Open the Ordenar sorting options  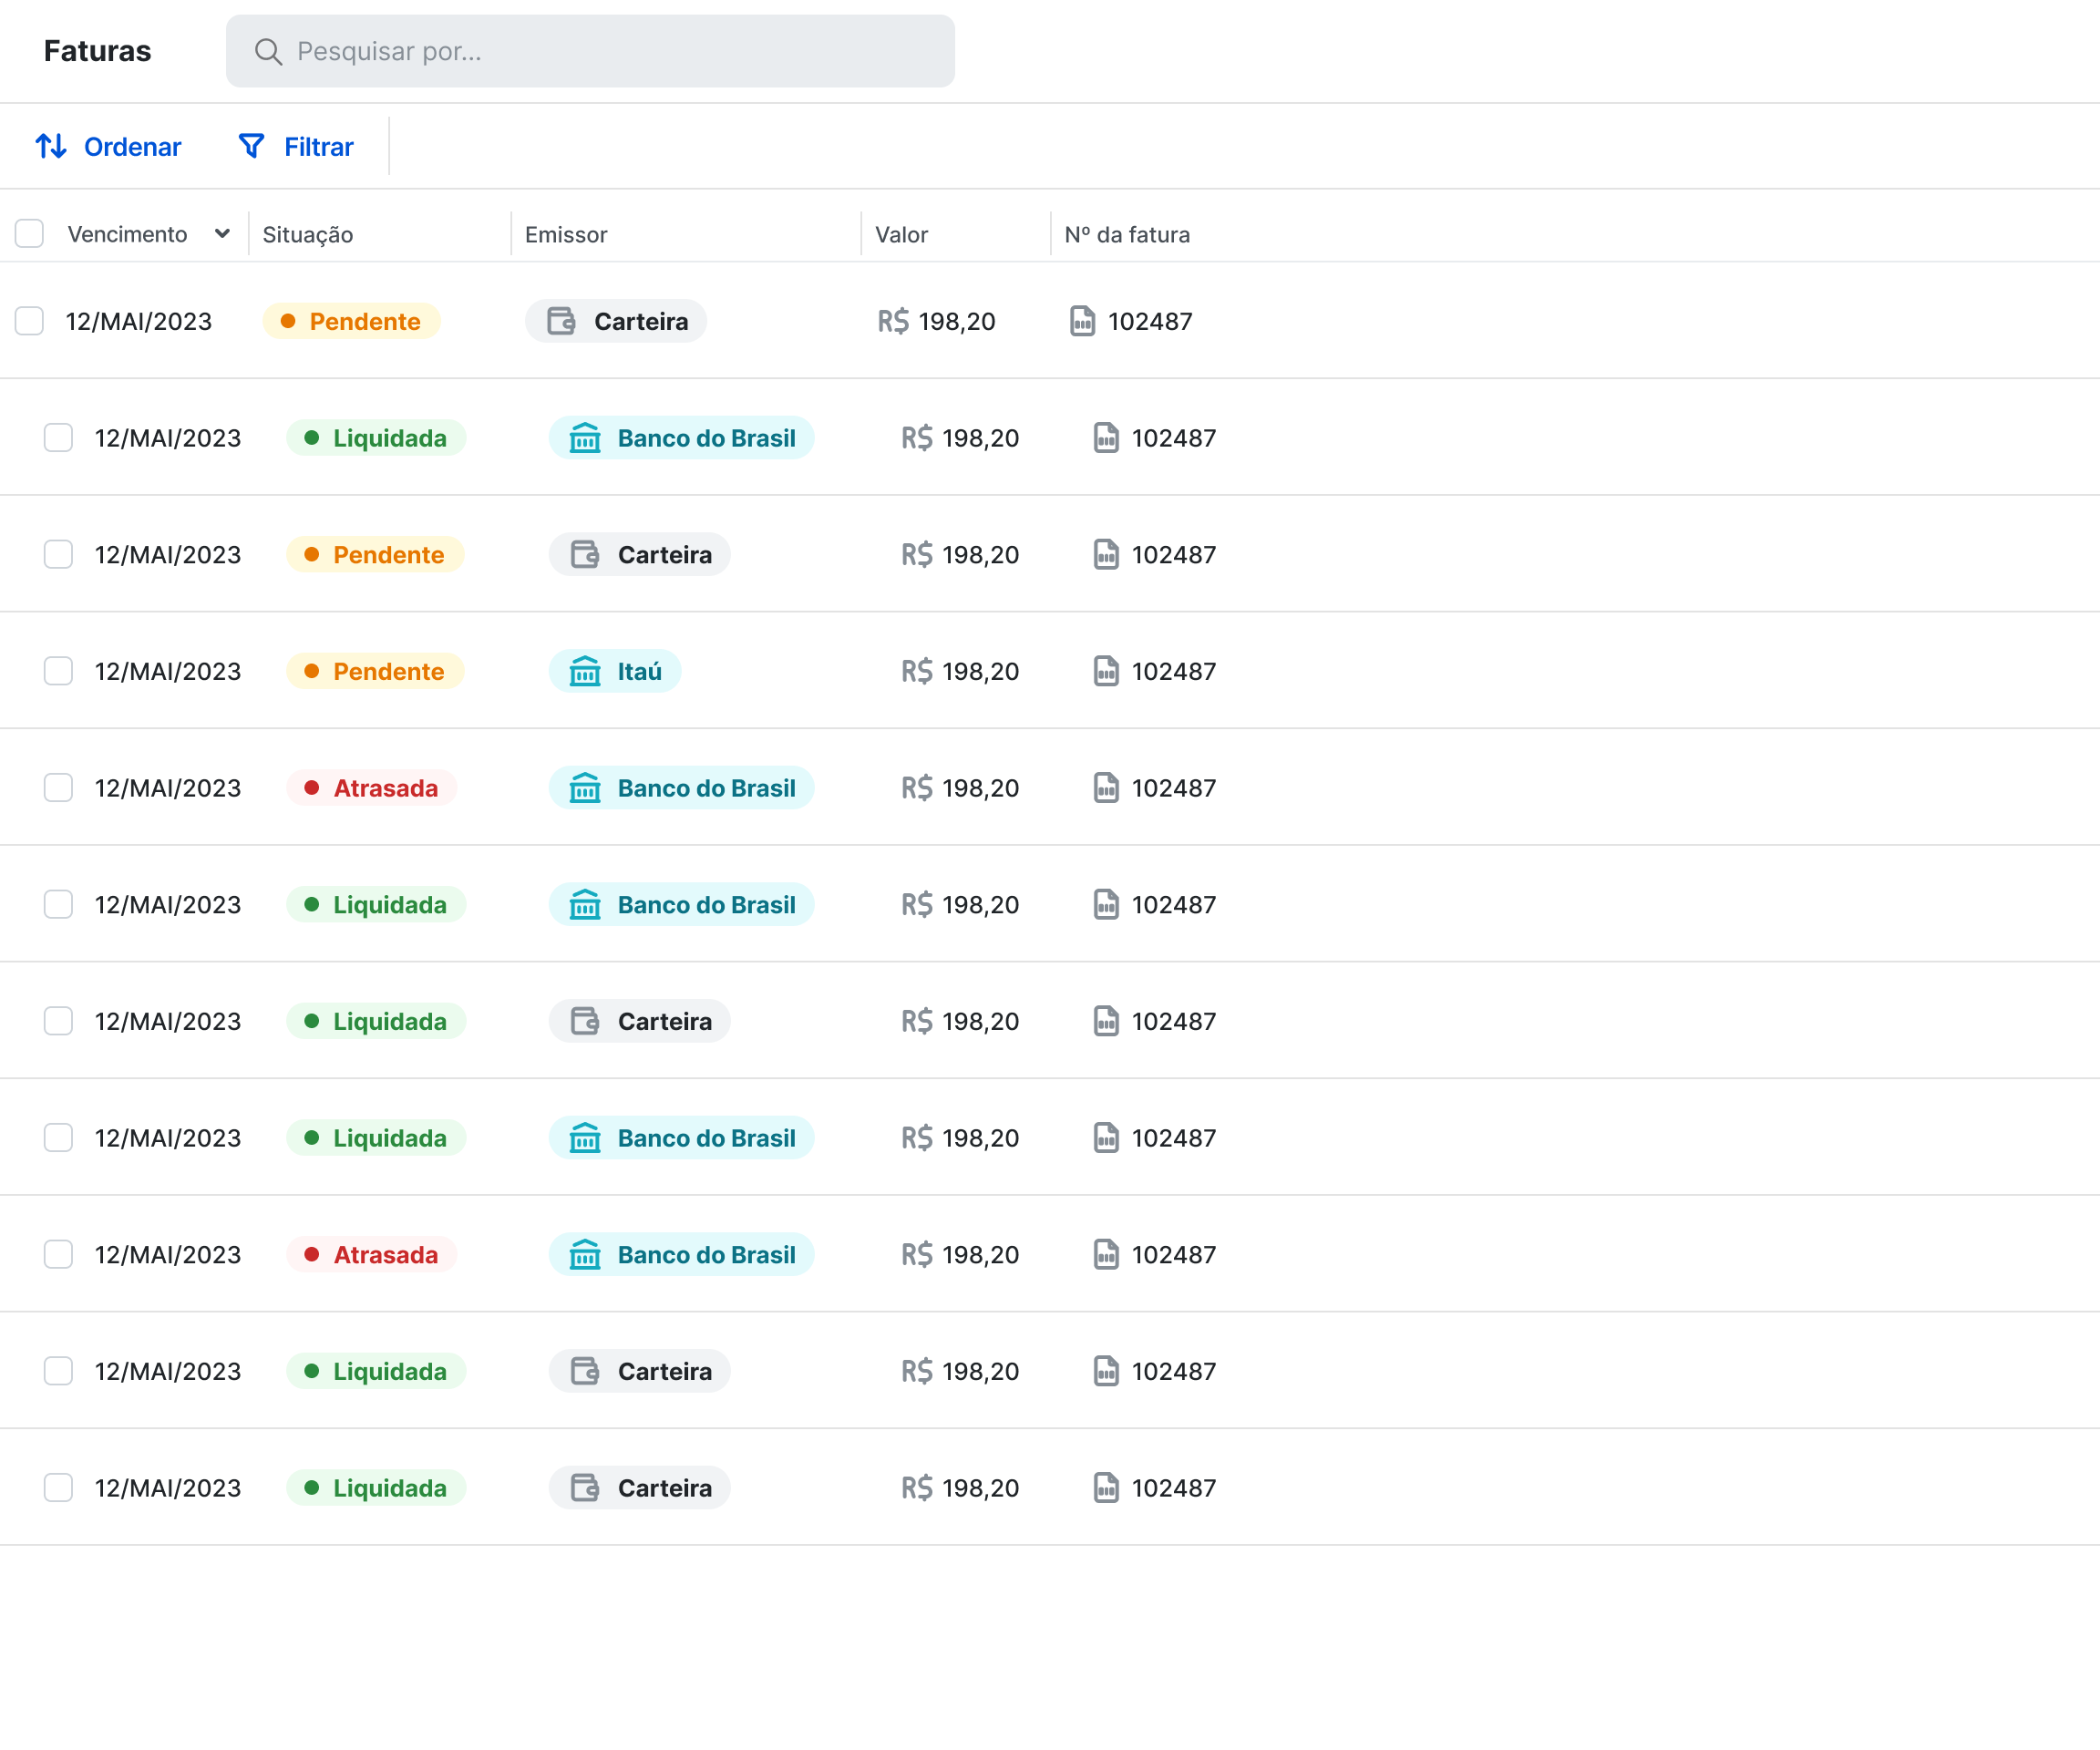[108, 146]
